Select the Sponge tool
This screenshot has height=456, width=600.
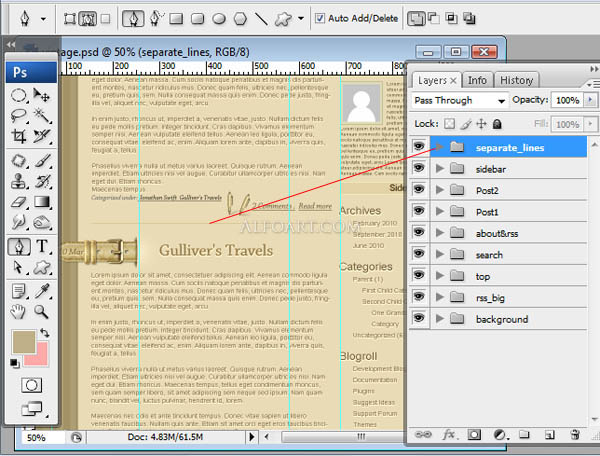pos(42,222)
